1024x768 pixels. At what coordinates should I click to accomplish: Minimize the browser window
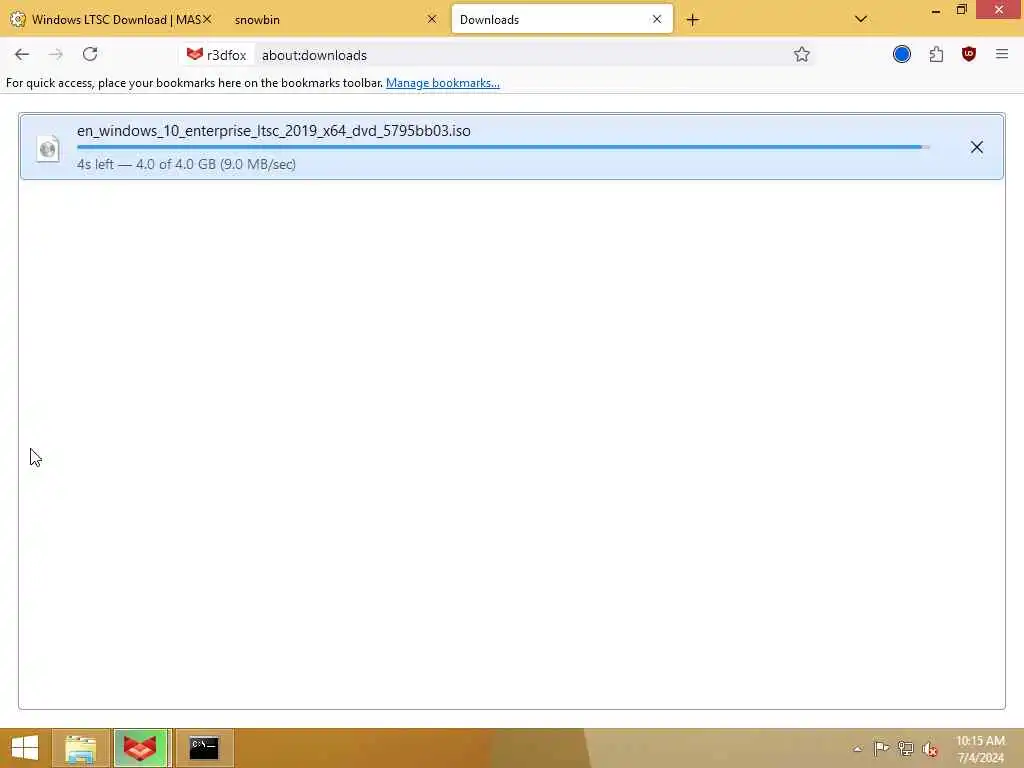click(x=936, y=10)
